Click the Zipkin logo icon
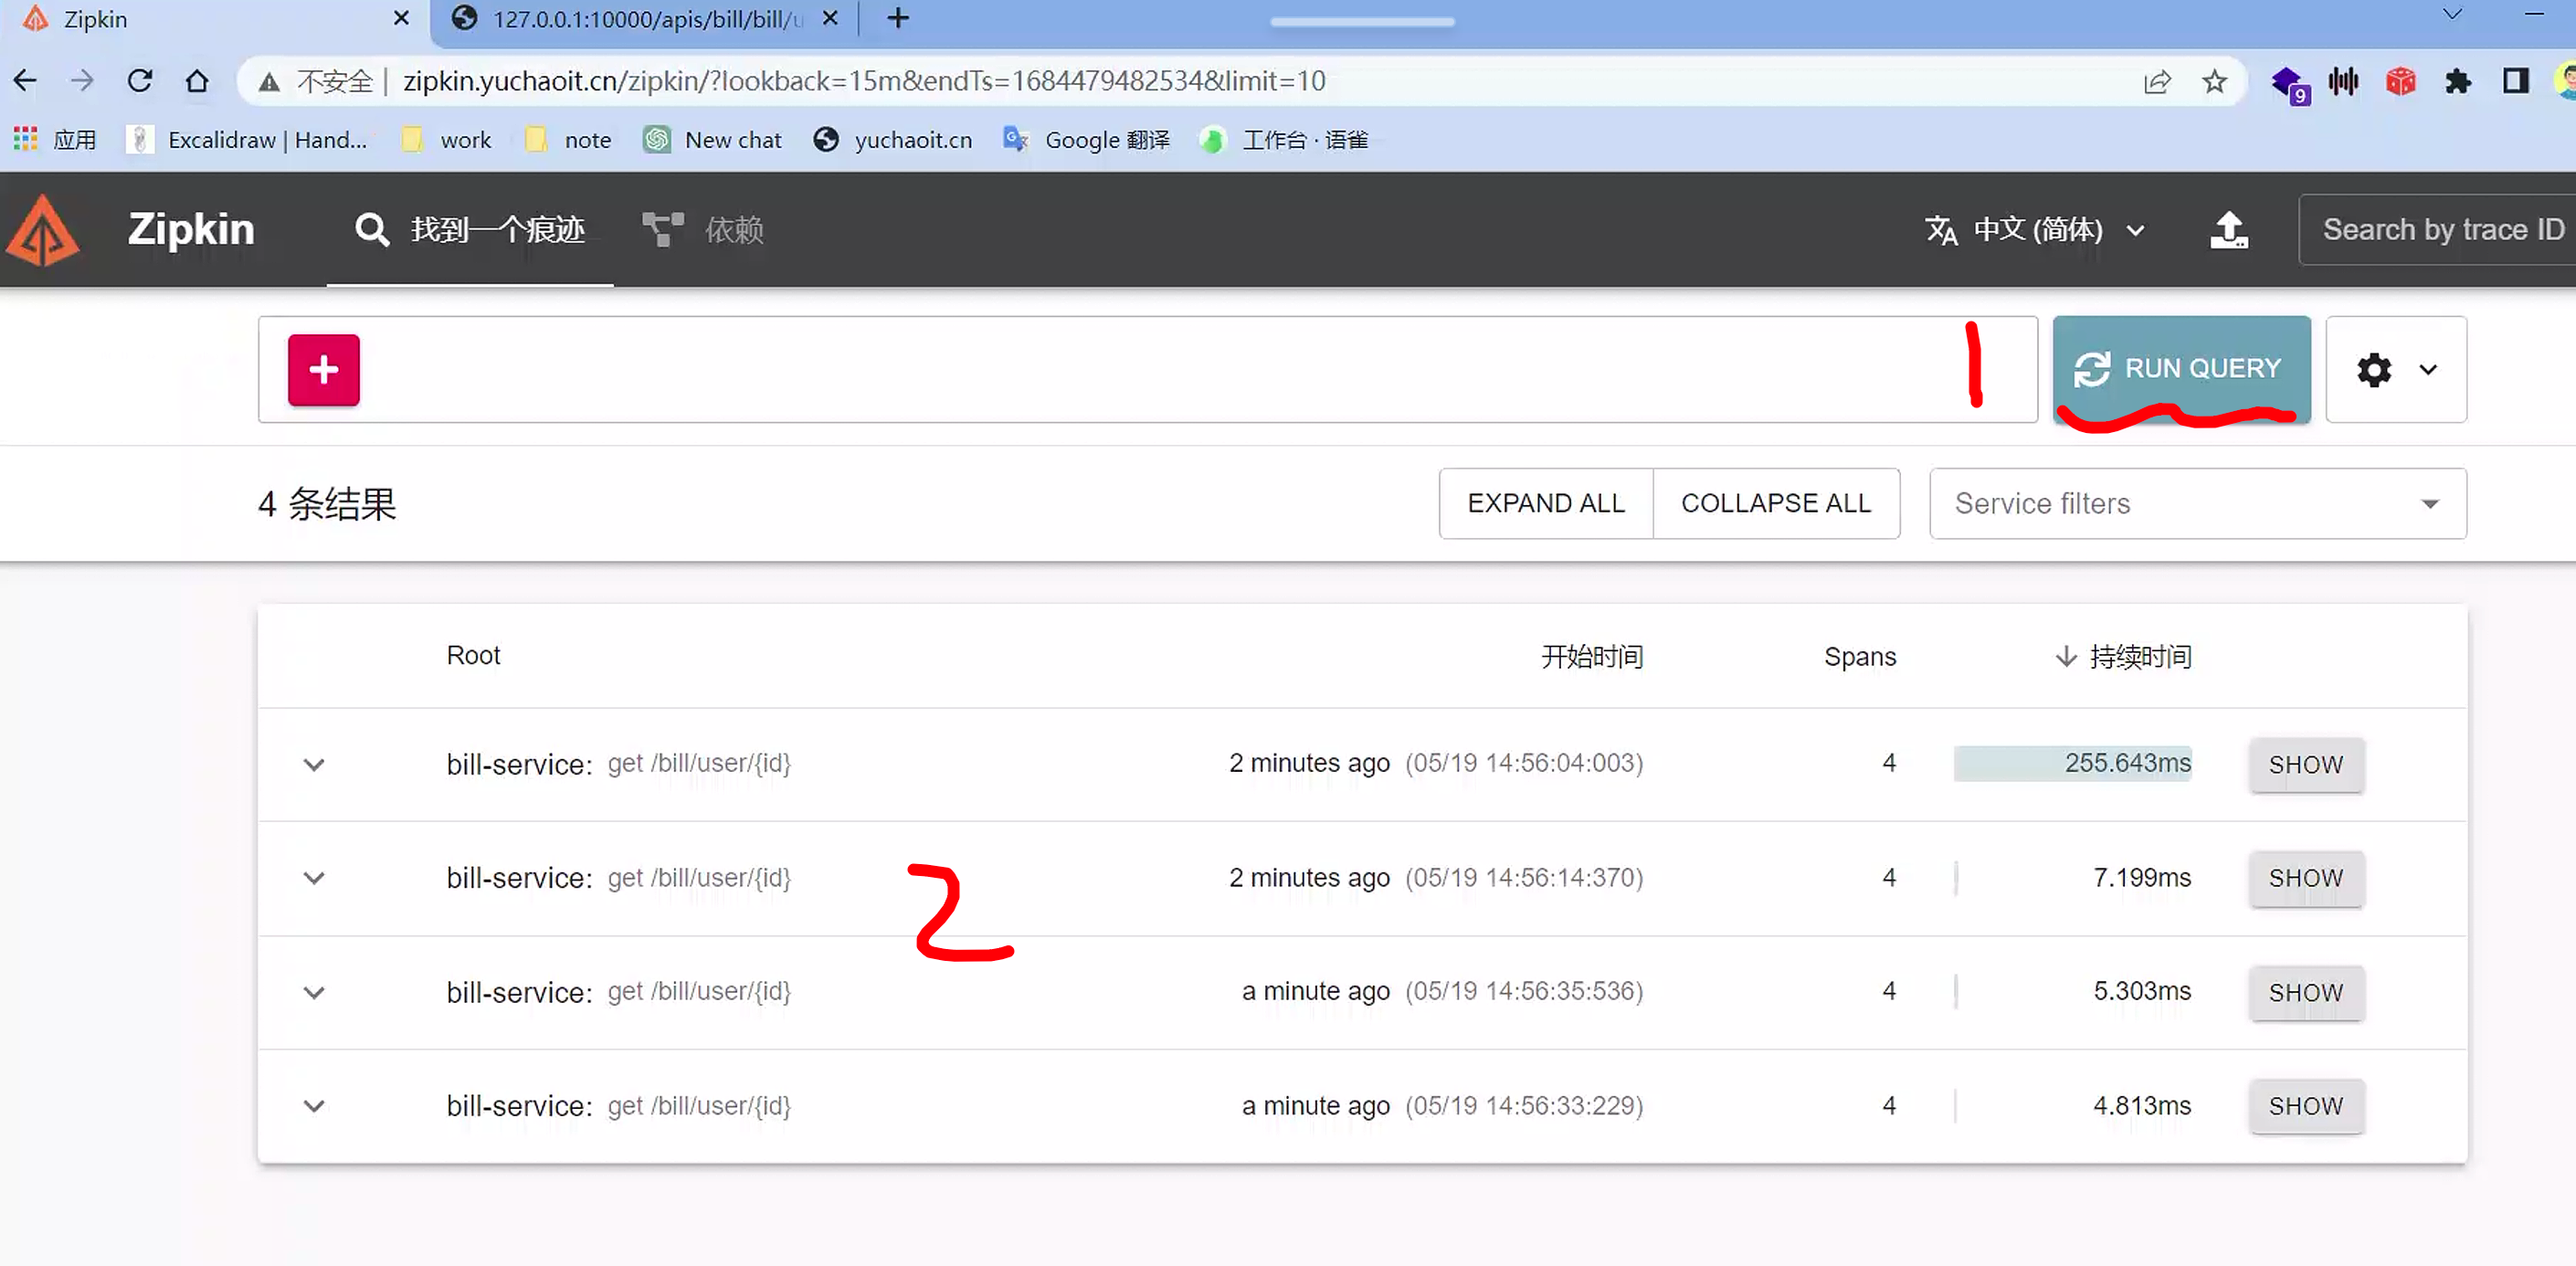The image size is (2576, 1266). 43,230
